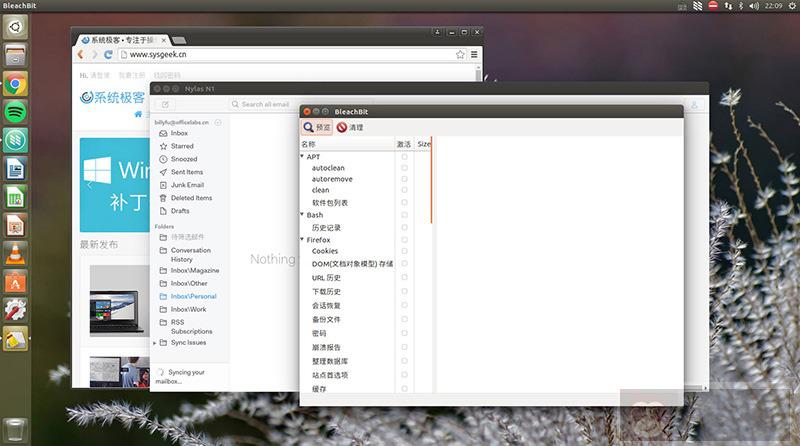Open Chrome hamburger menu icon
This screenshot has height=446, width=800.
474,55
